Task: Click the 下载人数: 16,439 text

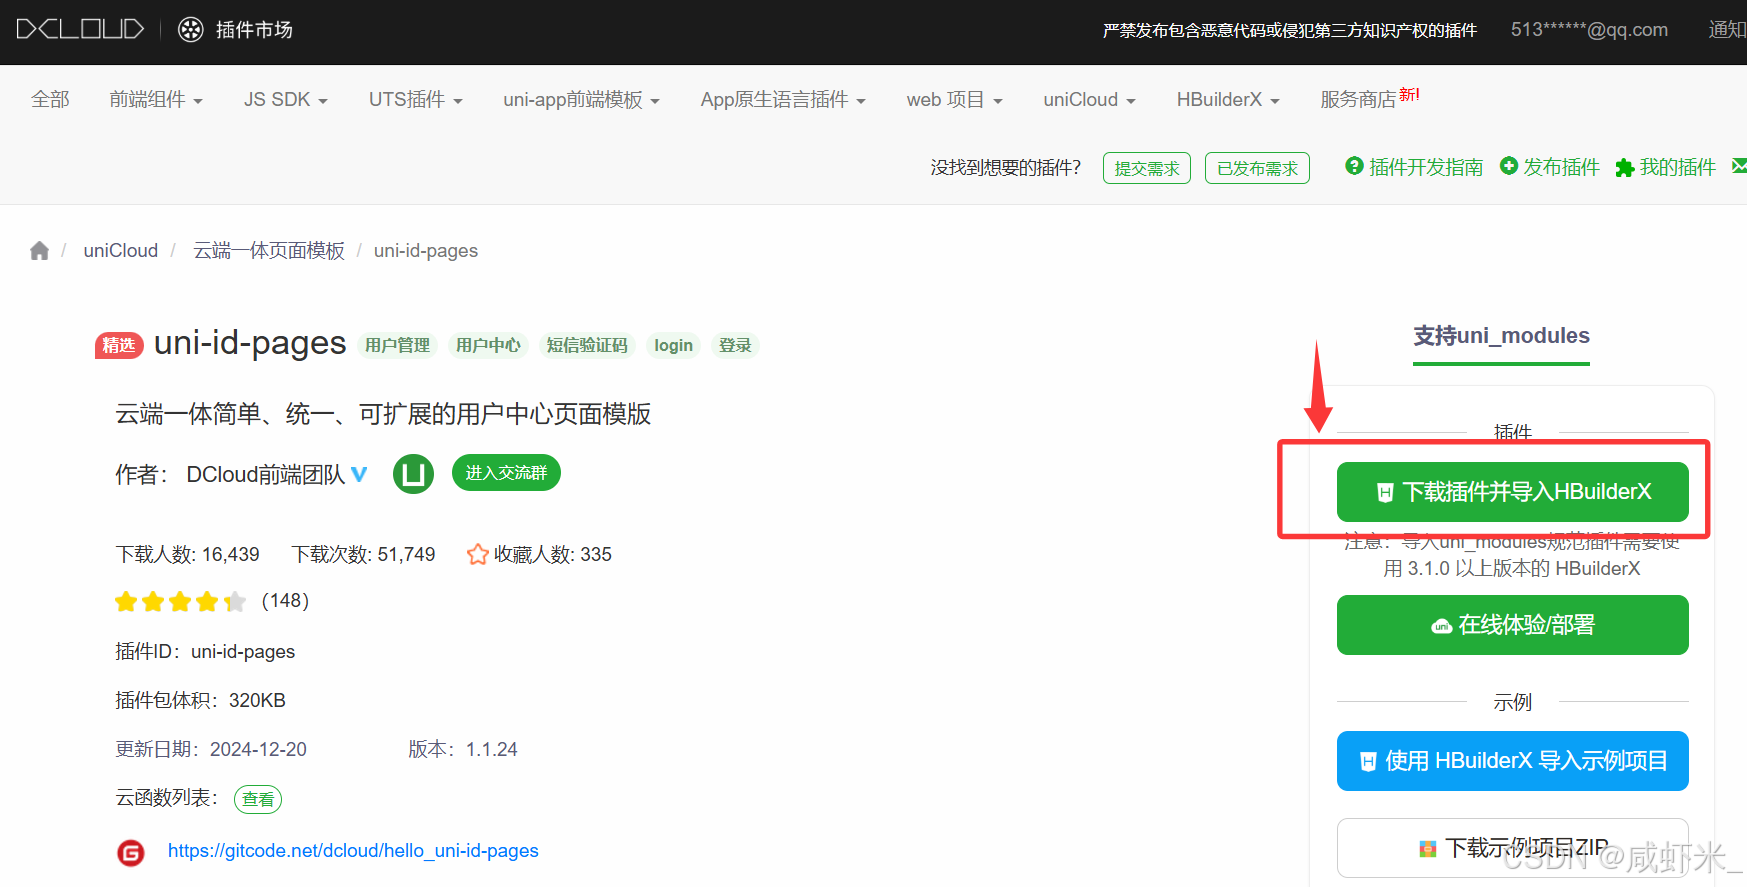Action: [x=187, y=555]
